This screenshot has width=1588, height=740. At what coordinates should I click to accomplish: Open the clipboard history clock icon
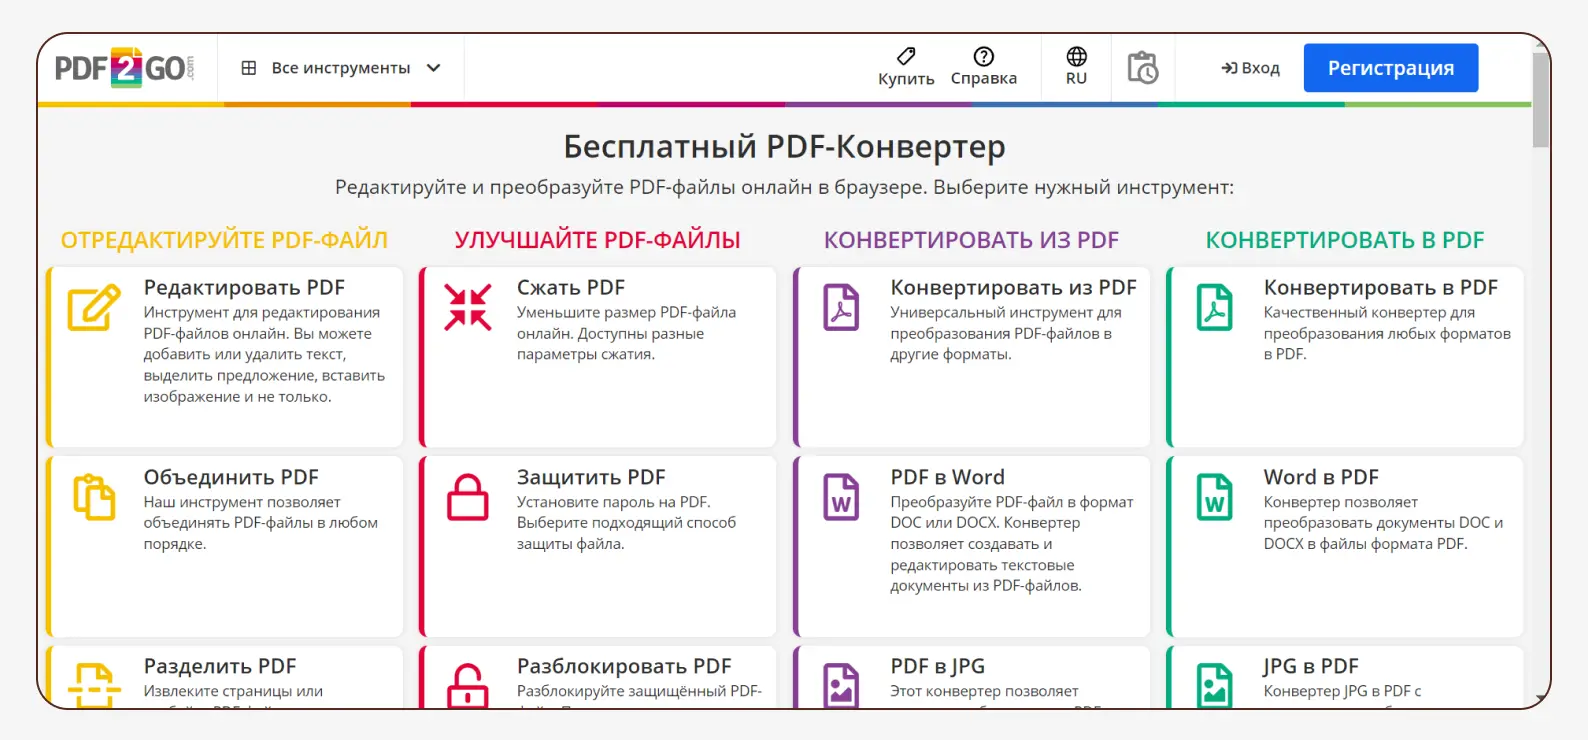tap(1142, 68)
